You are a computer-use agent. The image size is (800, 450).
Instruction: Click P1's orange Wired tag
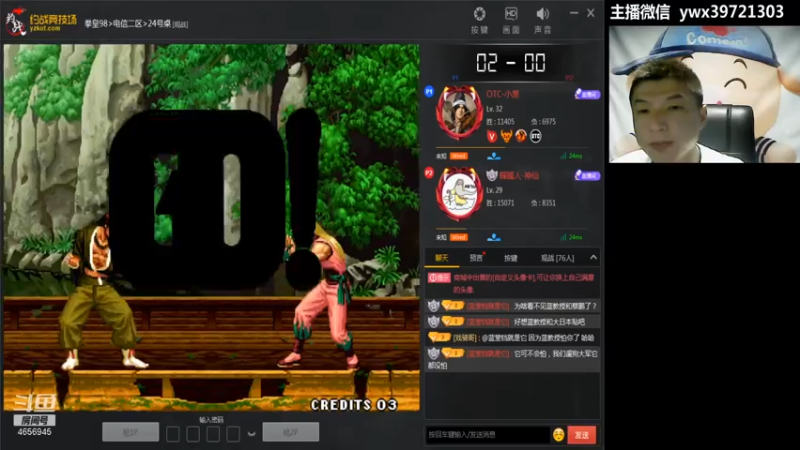point(458,156)
